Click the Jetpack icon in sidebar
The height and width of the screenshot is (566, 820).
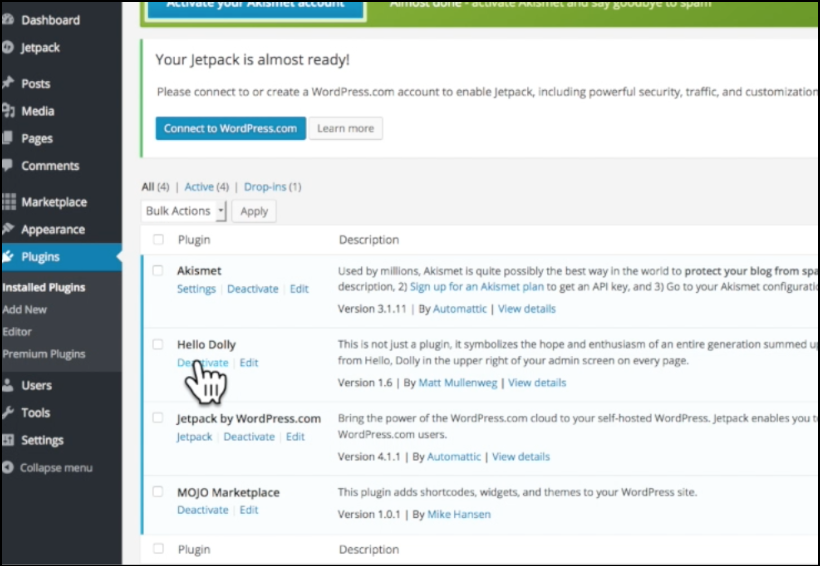pos(7,47)
